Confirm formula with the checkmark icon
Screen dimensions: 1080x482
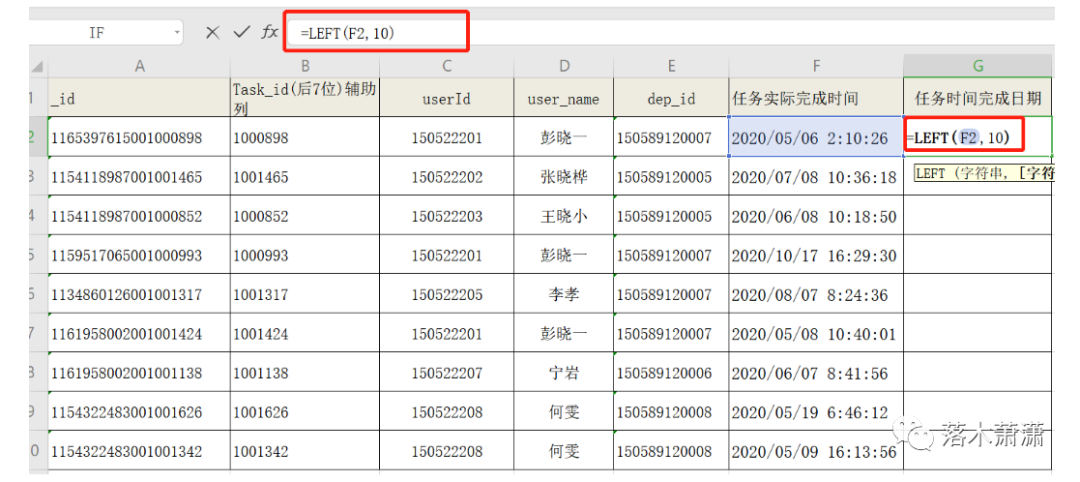pos(241,32)
